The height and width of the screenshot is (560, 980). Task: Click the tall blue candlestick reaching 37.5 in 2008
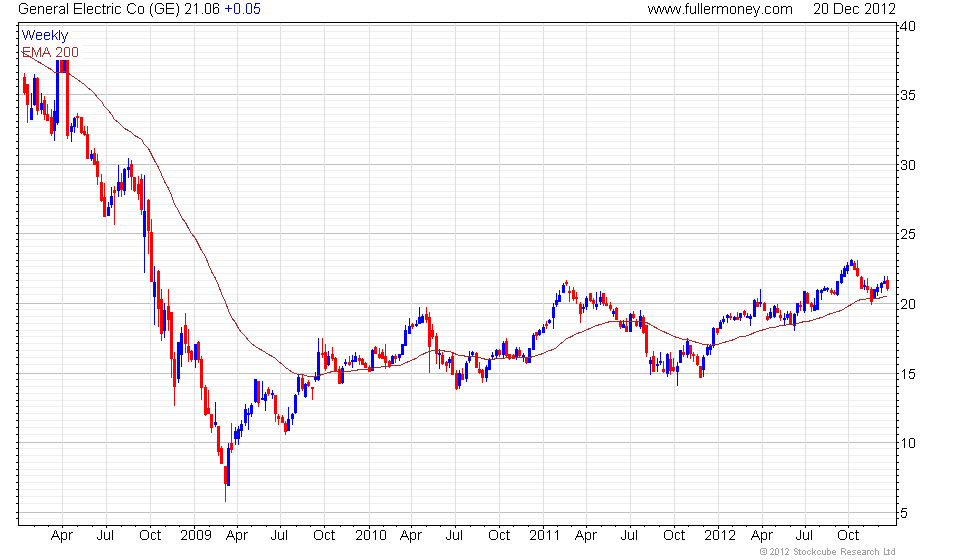[x=58, y=94]
